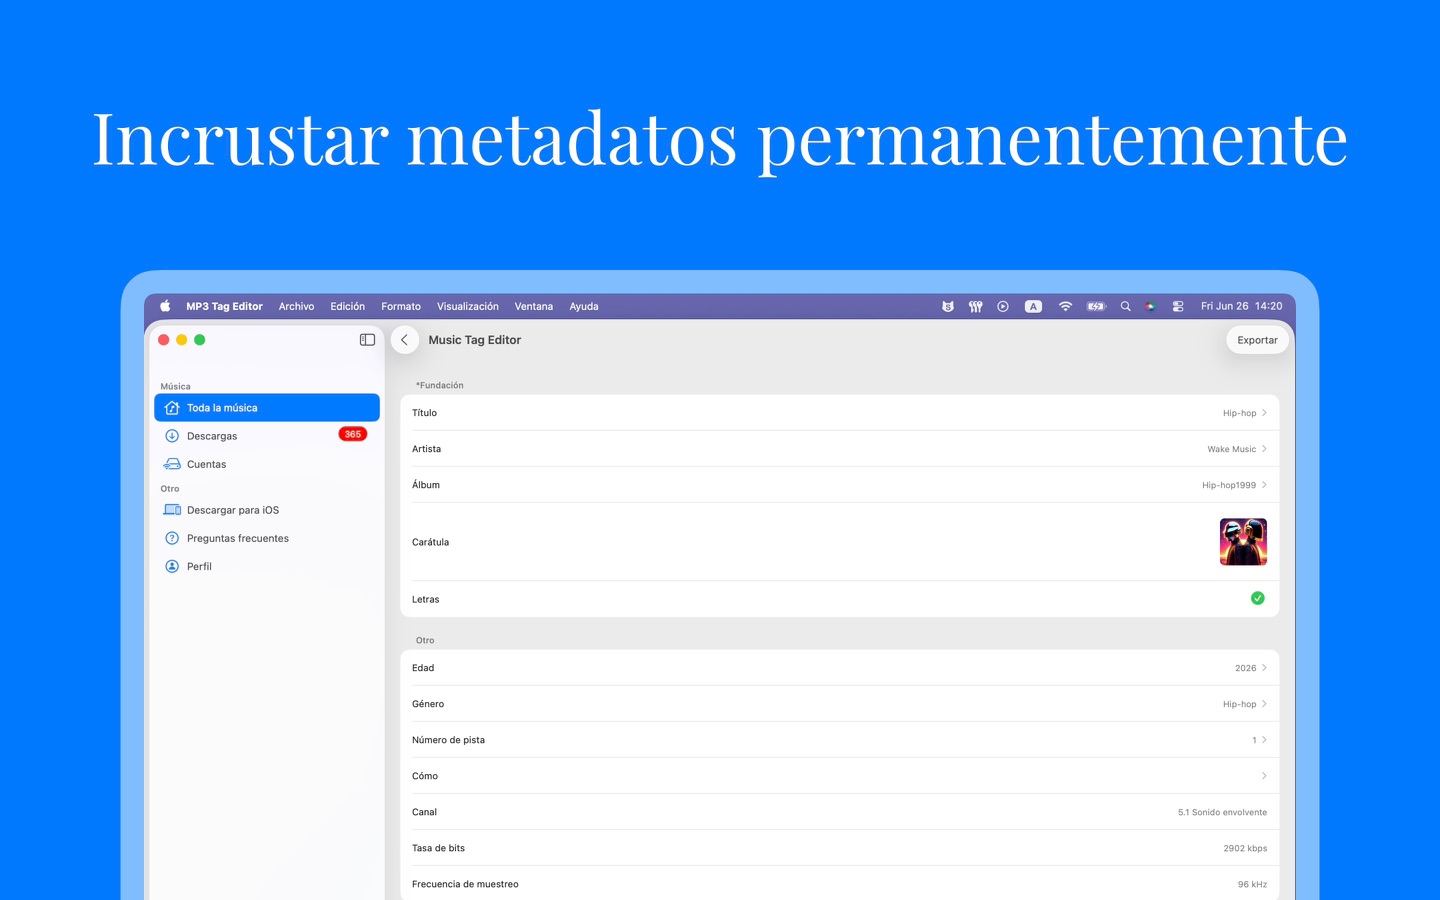The width and height of the screenshot is (1440, 900).
Task: Go back with the chevron button
Action: point(405,340)
